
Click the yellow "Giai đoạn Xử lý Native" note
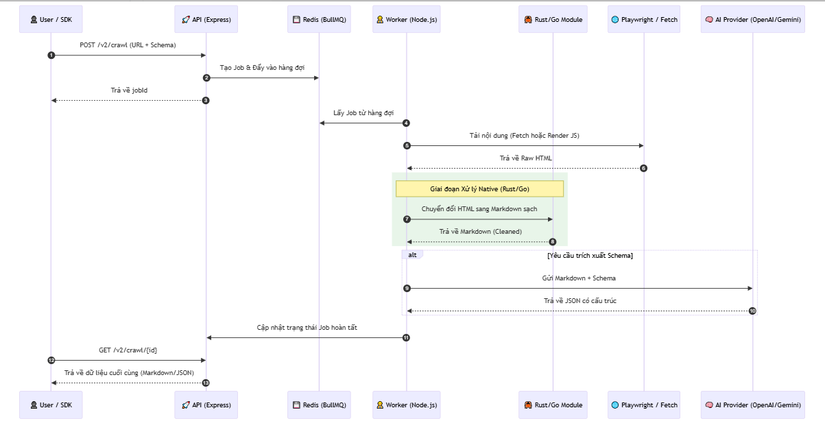[480, 188]
